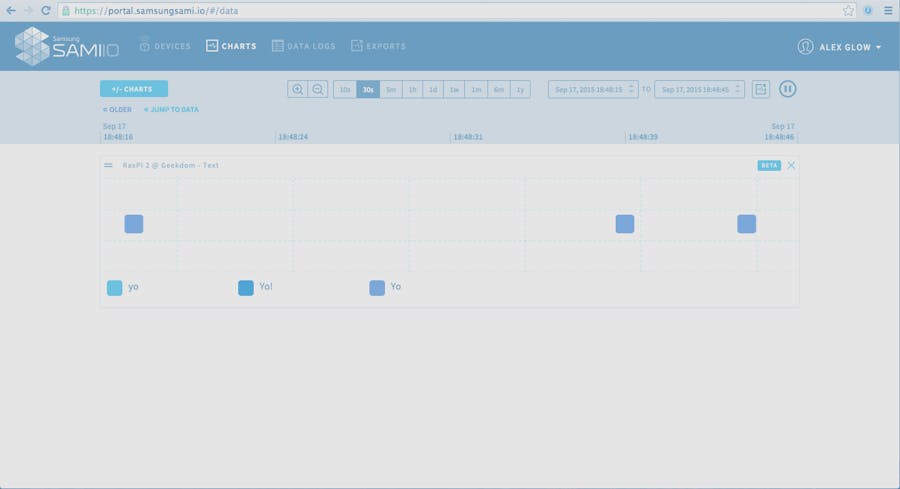Click the middle data point square
The image size is (900, 489).
click(625, 224)
